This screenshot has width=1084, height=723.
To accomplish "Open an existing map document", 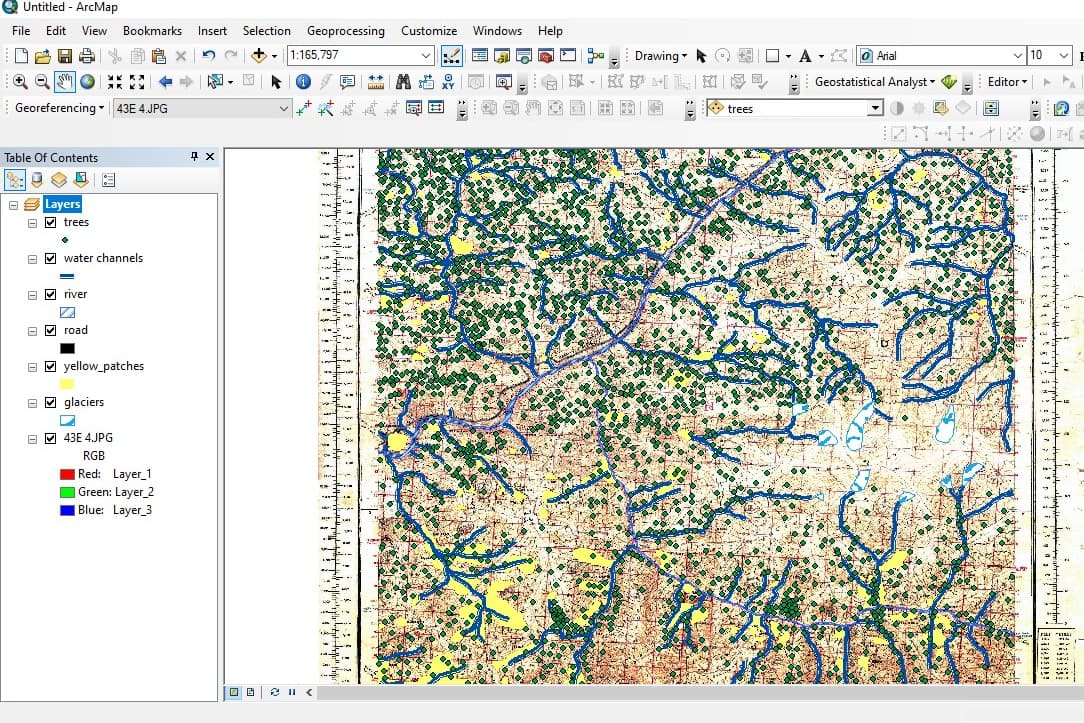I will click(43, 56).
